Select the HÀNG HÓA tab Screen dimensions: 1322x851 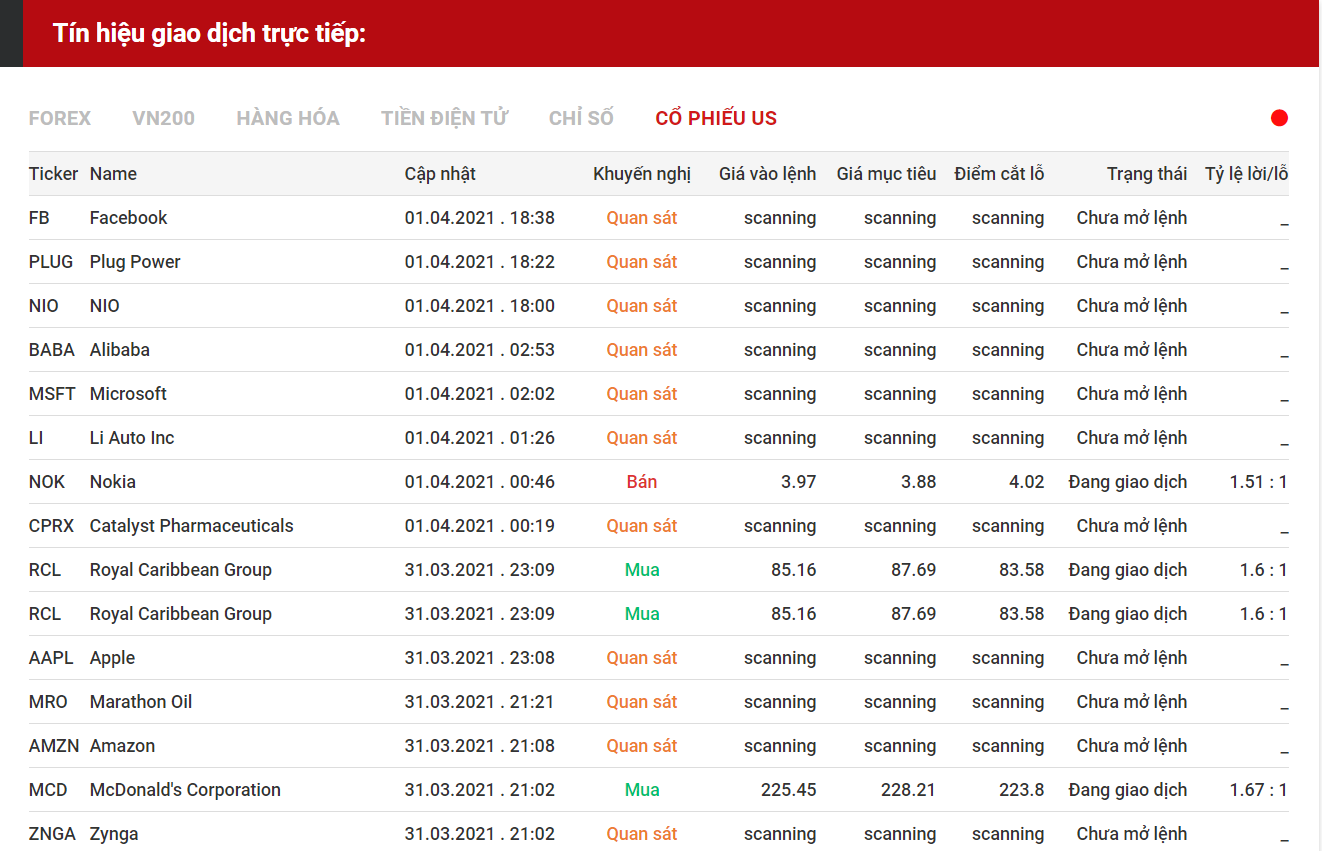[x=288, y=118]
